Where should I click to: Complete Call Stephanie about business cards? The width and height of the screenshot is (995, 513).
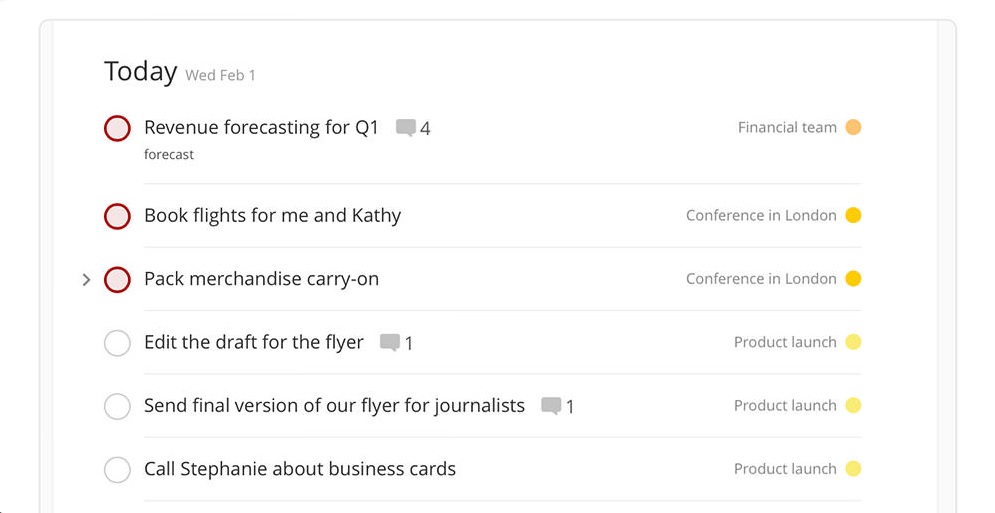tap(117, 470)
